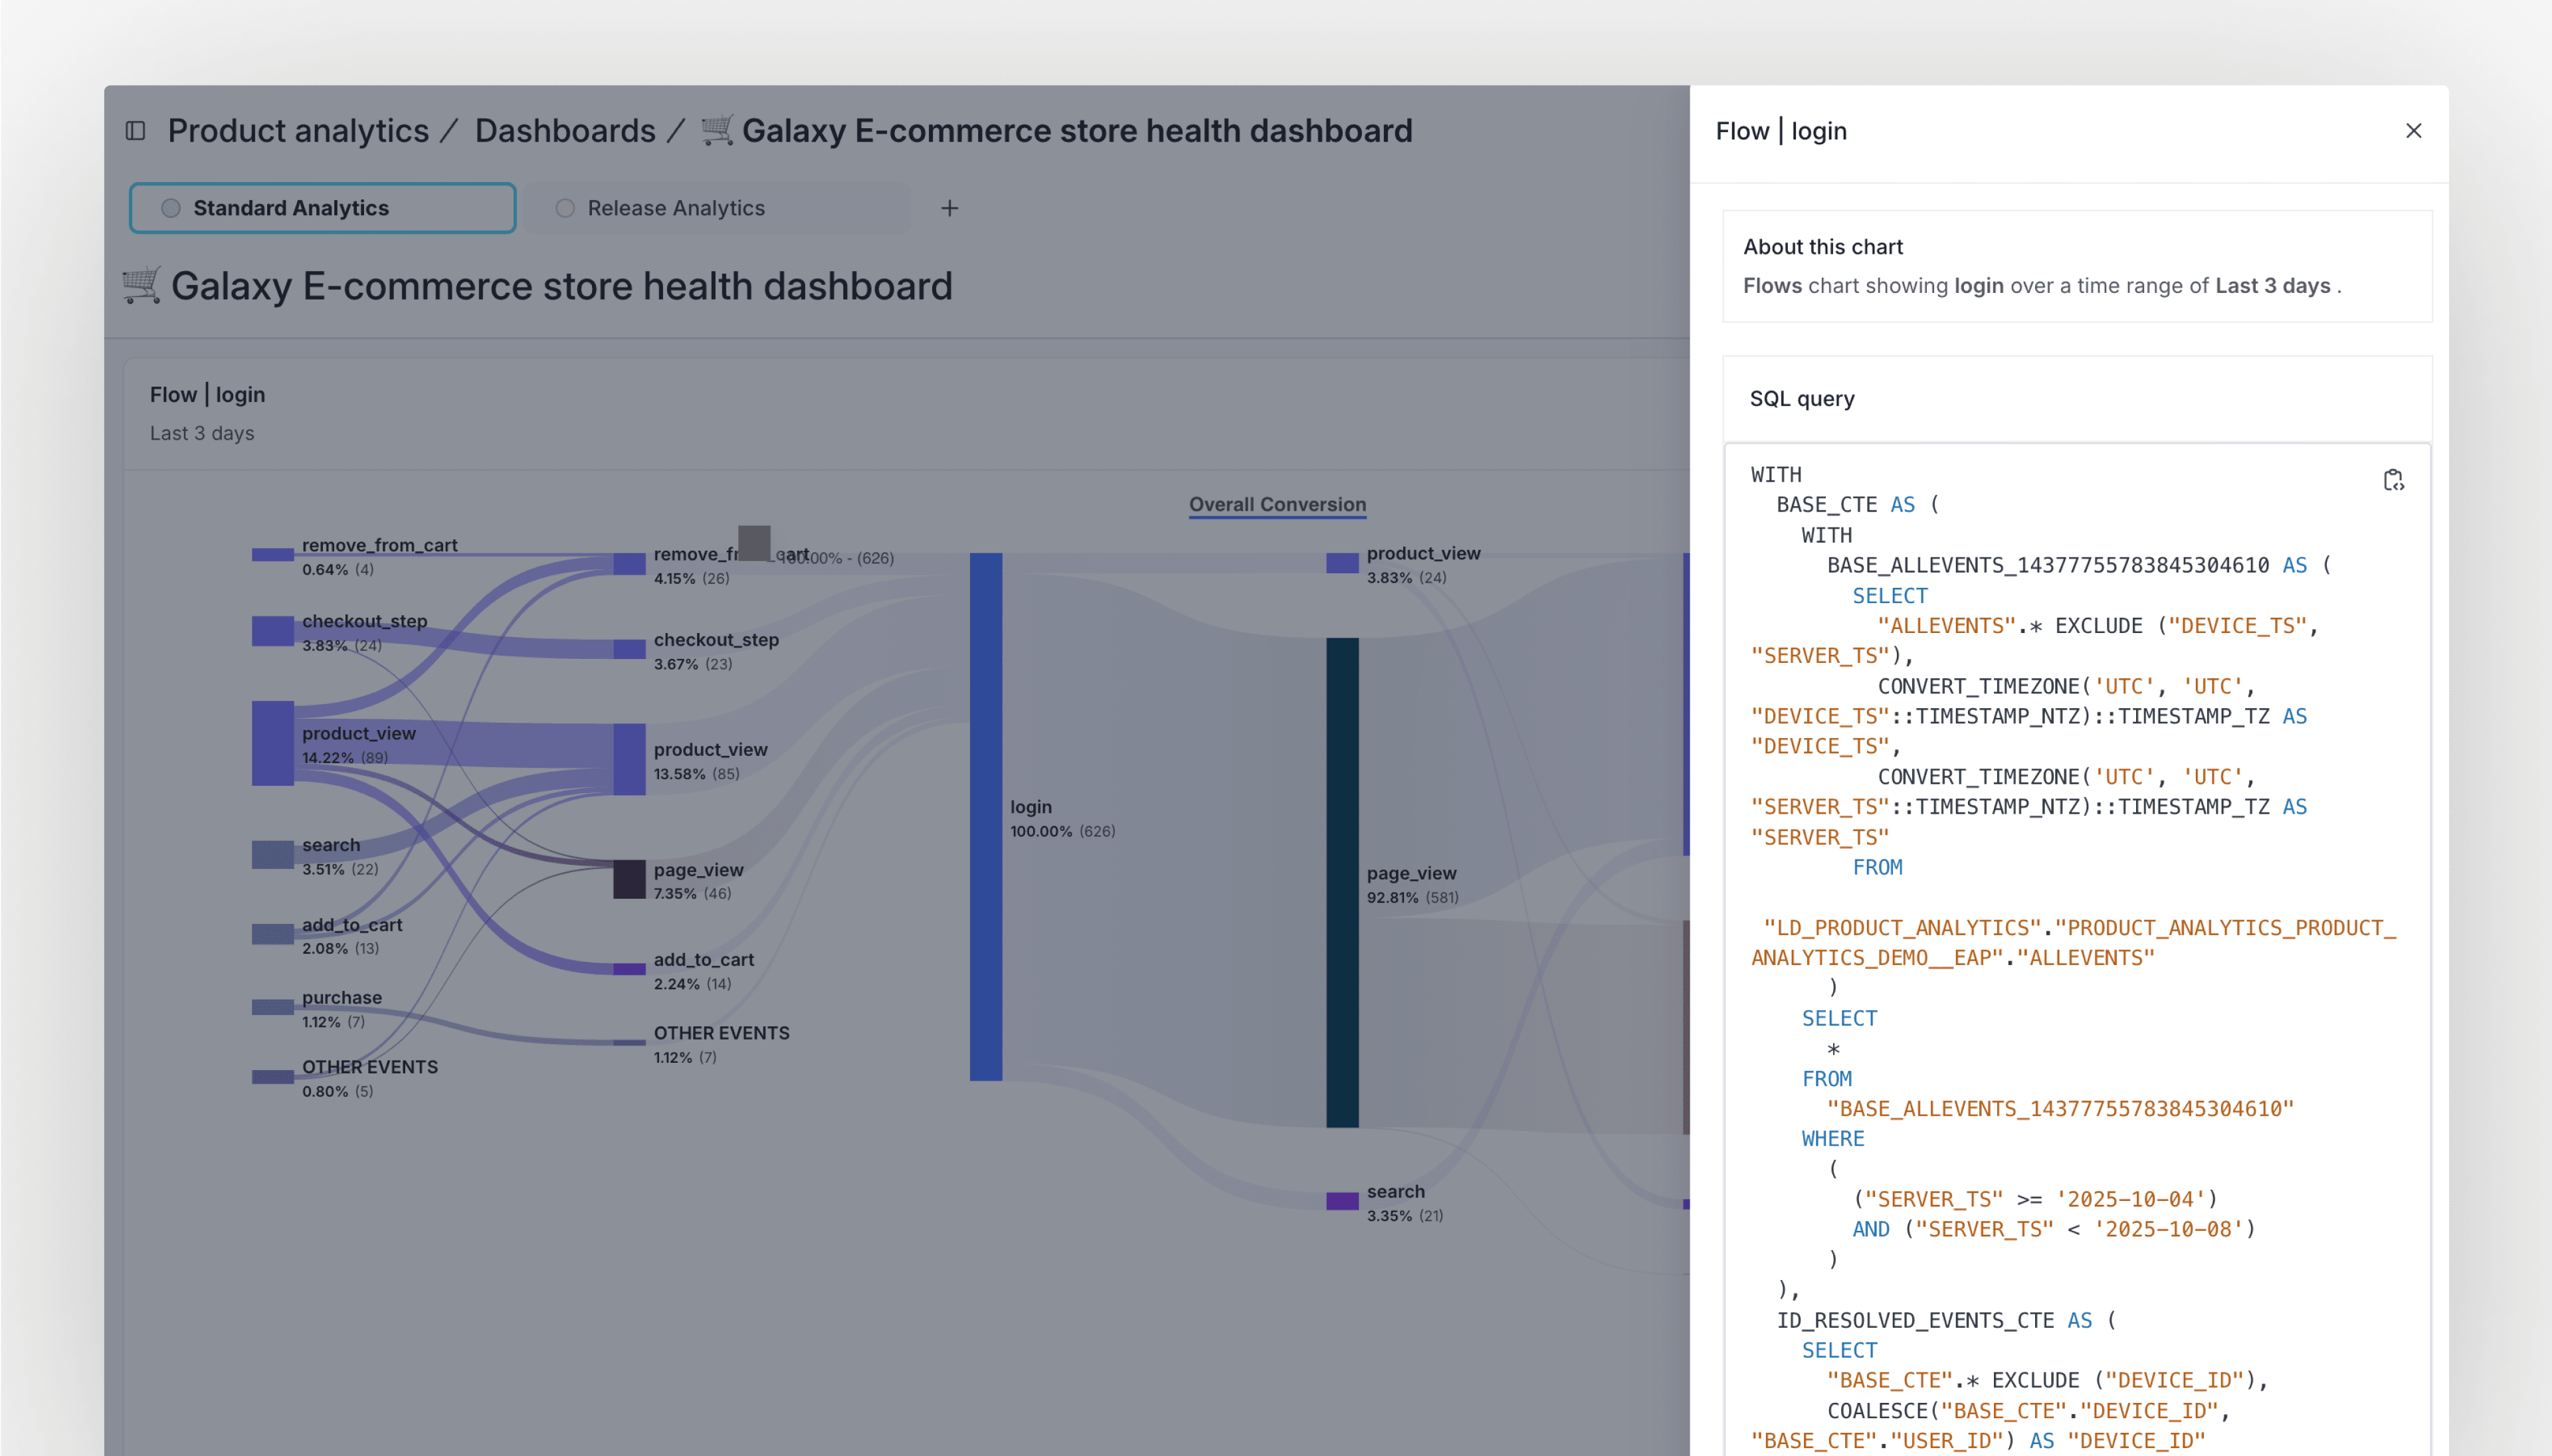Screen dimensions: 2552x1456
Task: Select the purple search node on right
Action: [1342, 1201]
